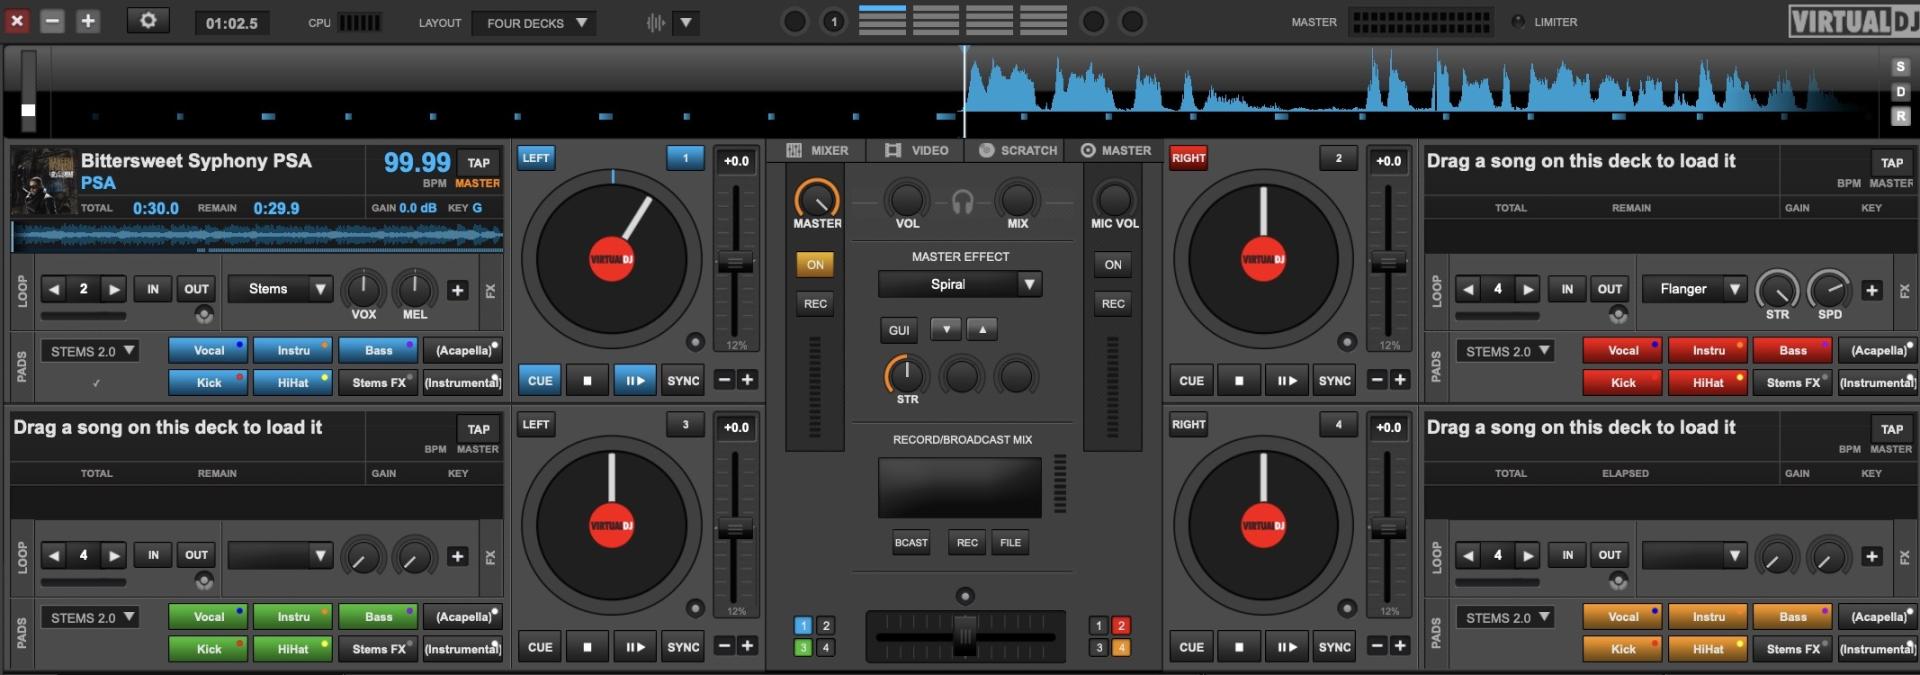Click the TAP button on deck 1
1920x675 pixels.
tap(479, 162)
